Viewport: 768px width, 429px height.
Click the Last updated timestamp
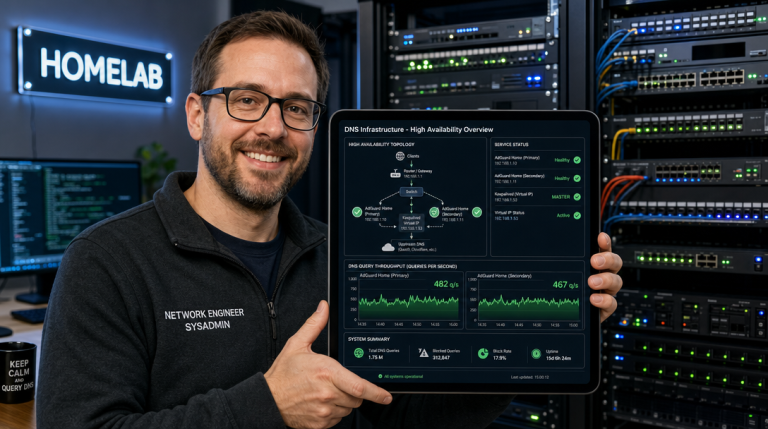click(529, 377)
